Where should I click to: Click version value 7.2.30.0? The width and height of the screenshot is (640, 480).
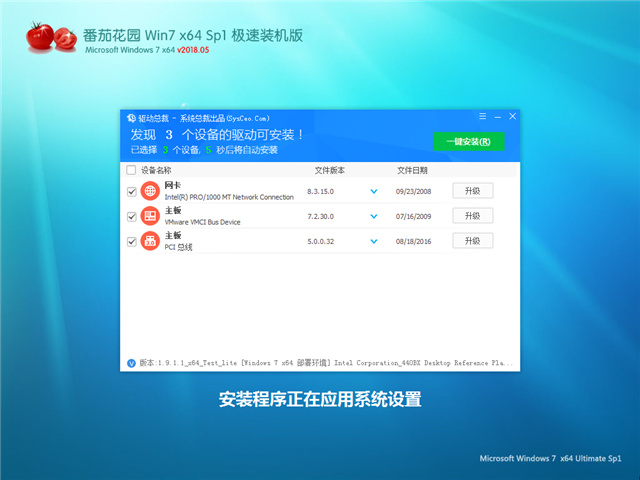coord(320,216)
